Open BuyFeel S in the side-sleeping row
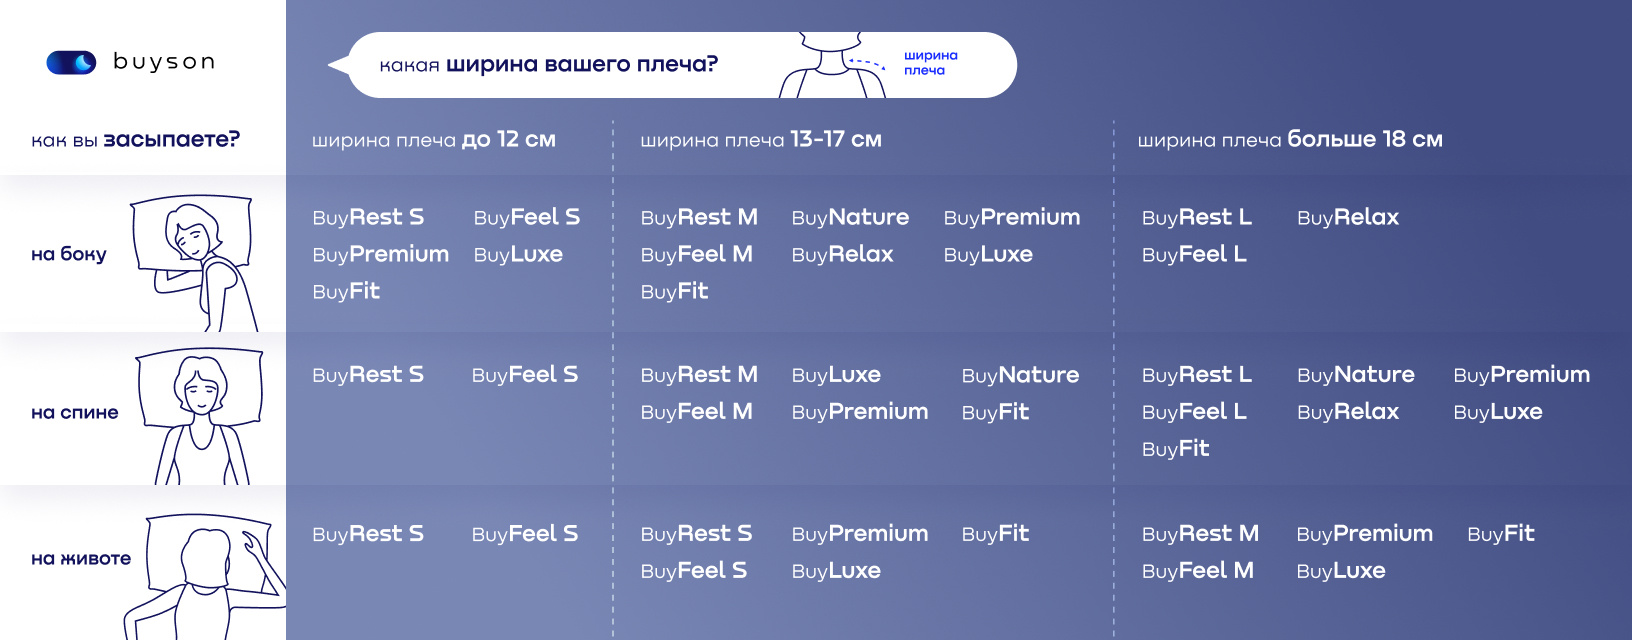 point(527,217)
